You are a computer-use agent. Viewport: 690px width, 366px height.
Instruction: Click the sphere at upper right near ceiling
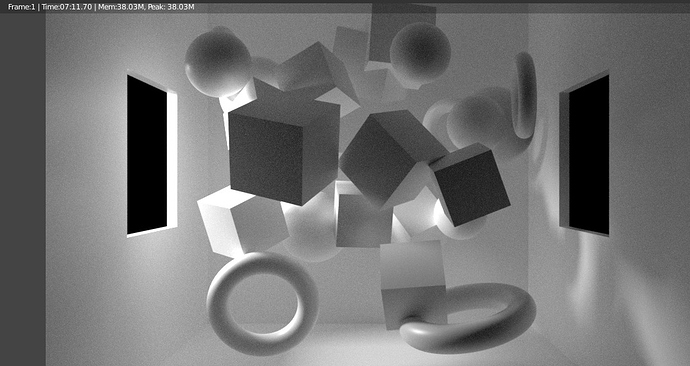(420, 53)
